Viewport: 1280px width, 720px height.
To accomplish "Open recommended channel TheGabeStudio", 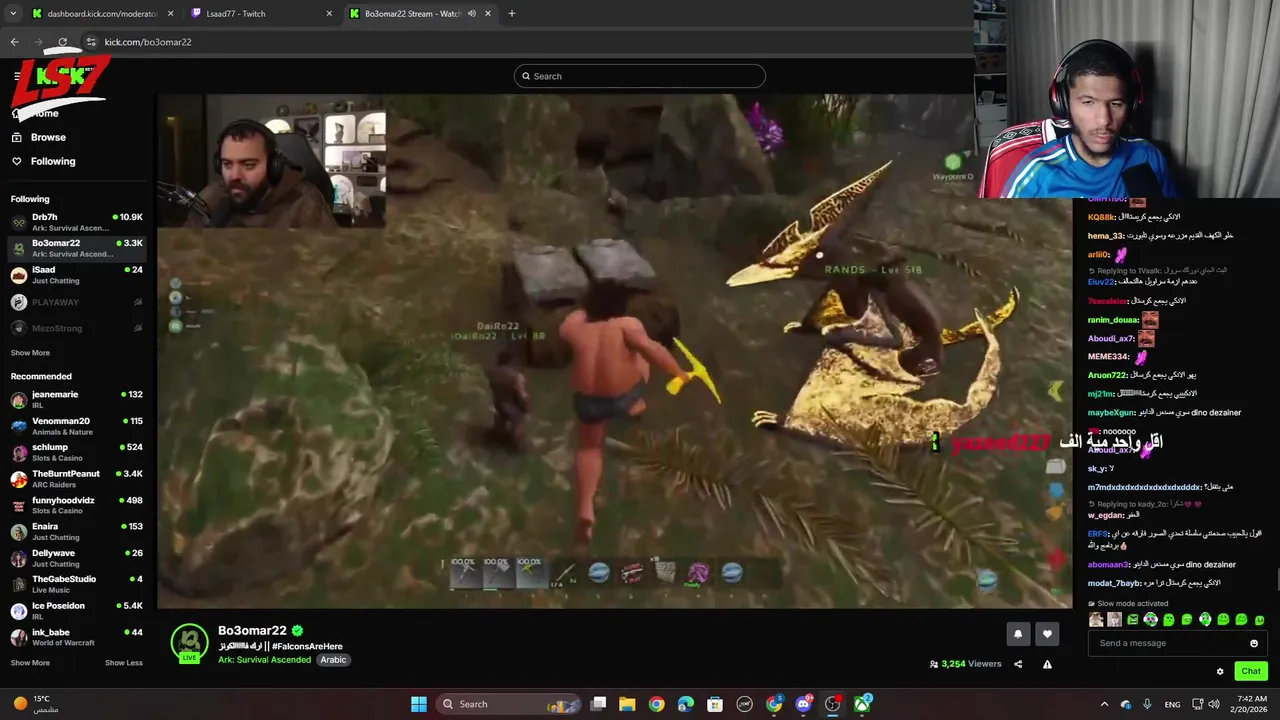I will tap(77, 584).
